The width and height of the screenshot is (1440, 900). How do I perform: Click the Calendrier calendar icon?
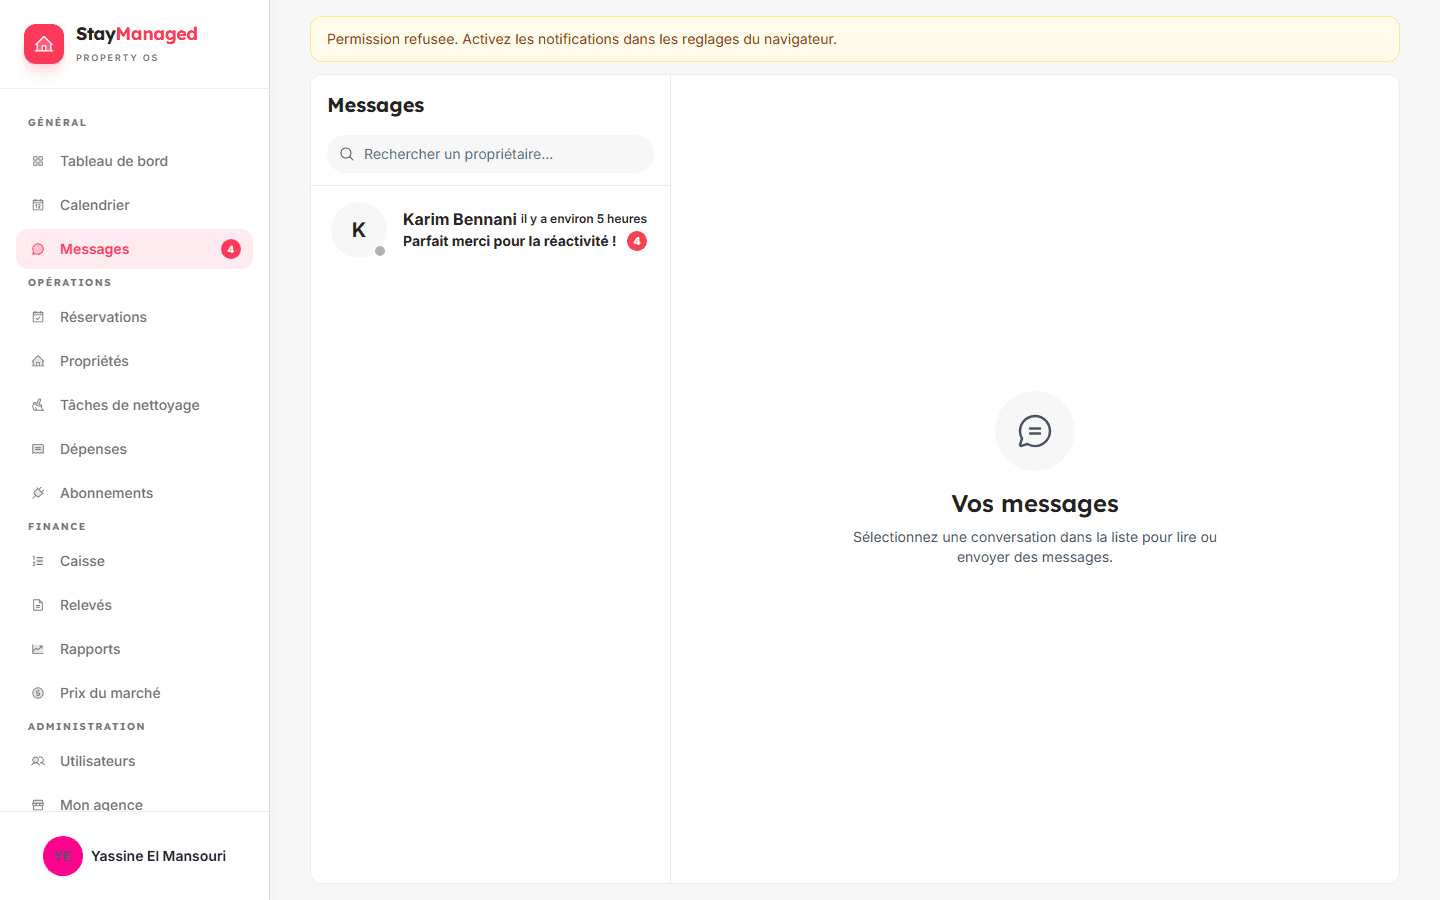tap(38, 205)
